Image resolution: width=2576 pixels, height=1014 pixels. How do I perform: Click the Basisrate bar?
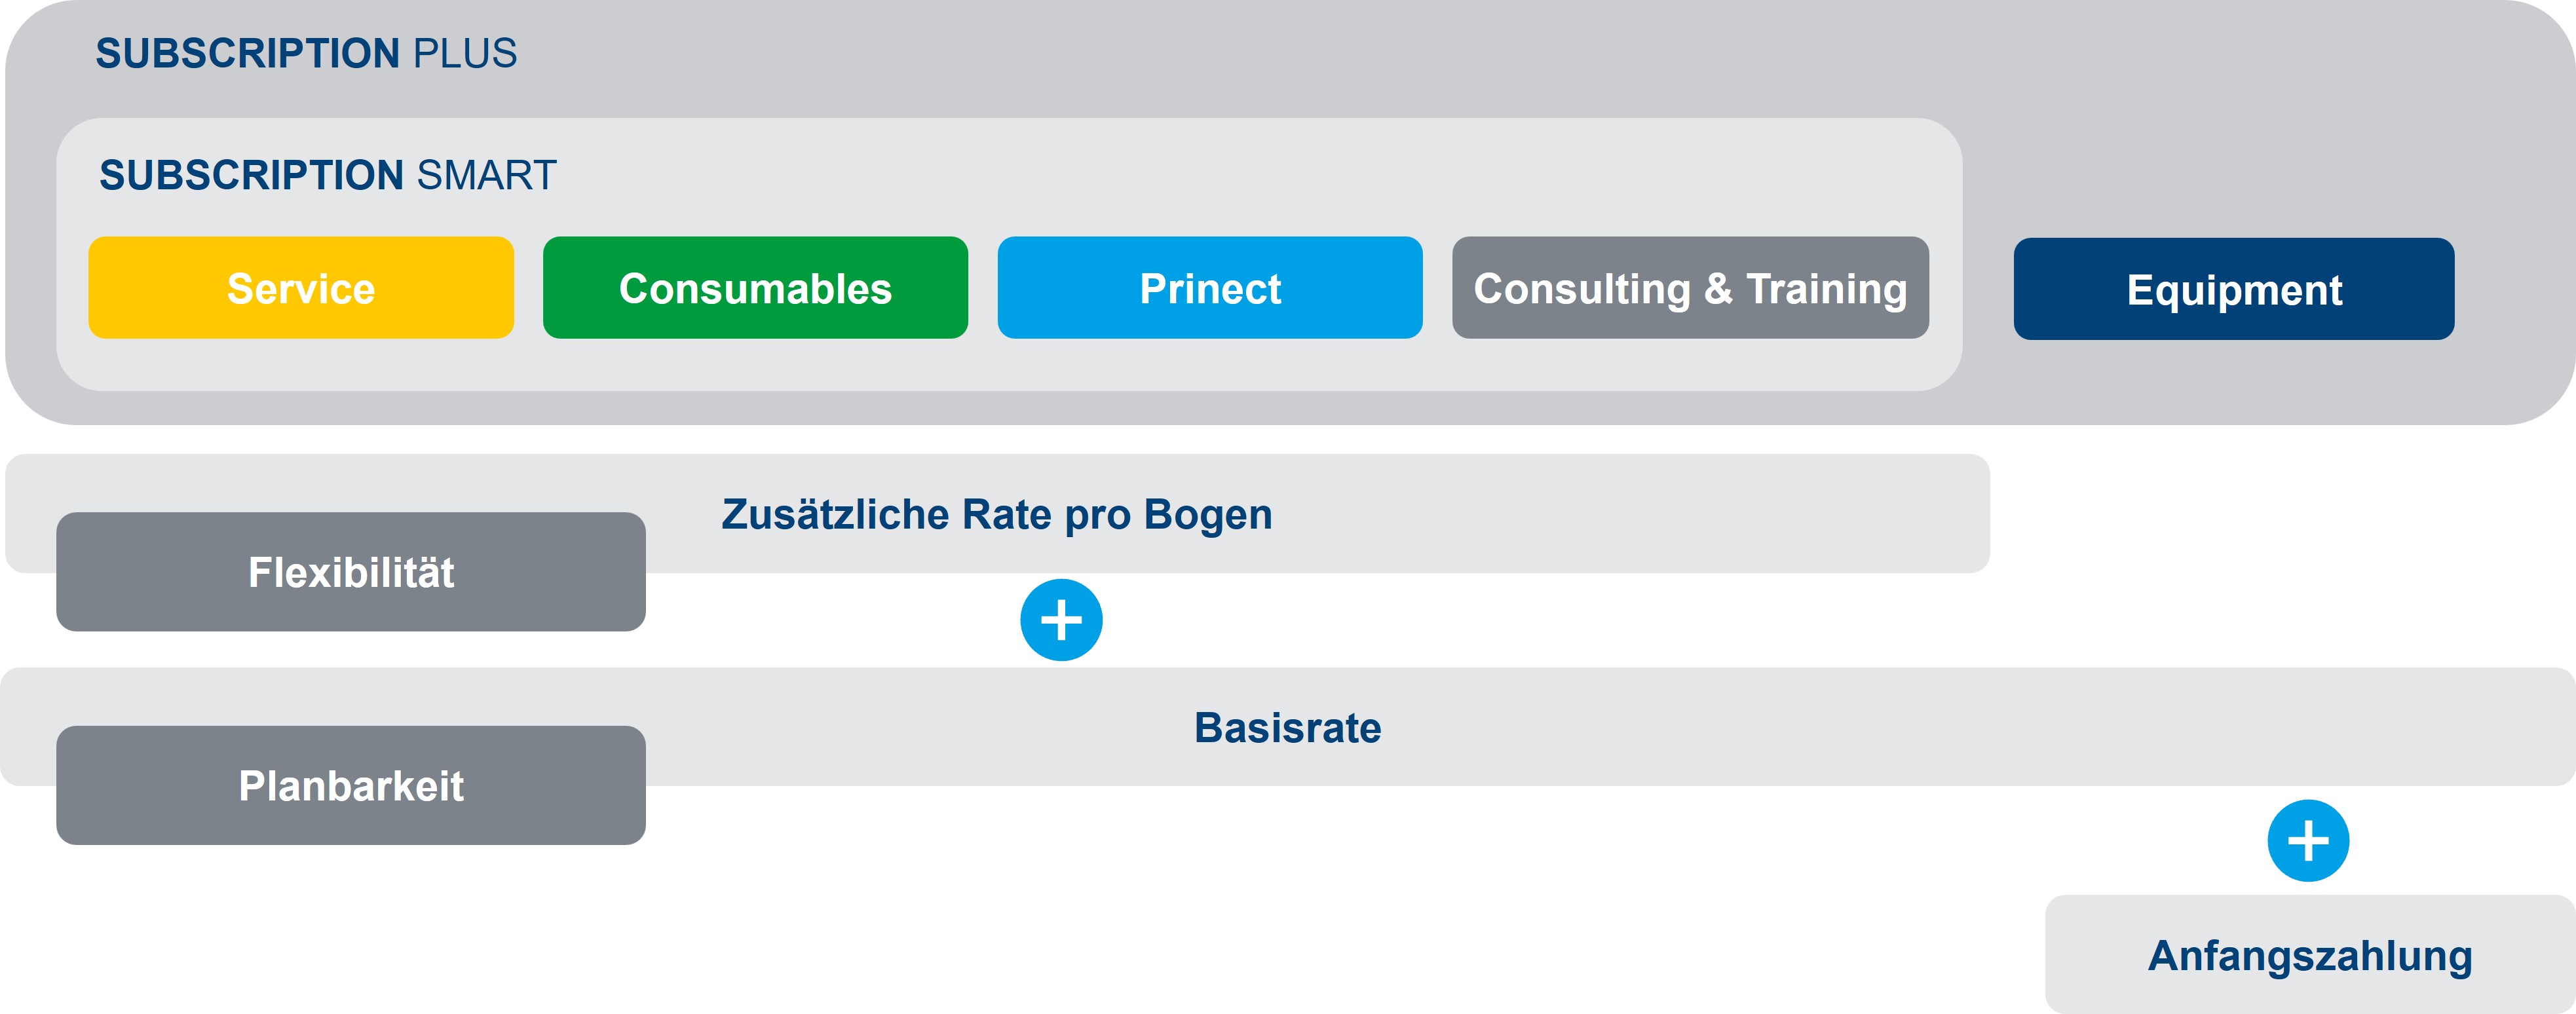pos(1288,727)
